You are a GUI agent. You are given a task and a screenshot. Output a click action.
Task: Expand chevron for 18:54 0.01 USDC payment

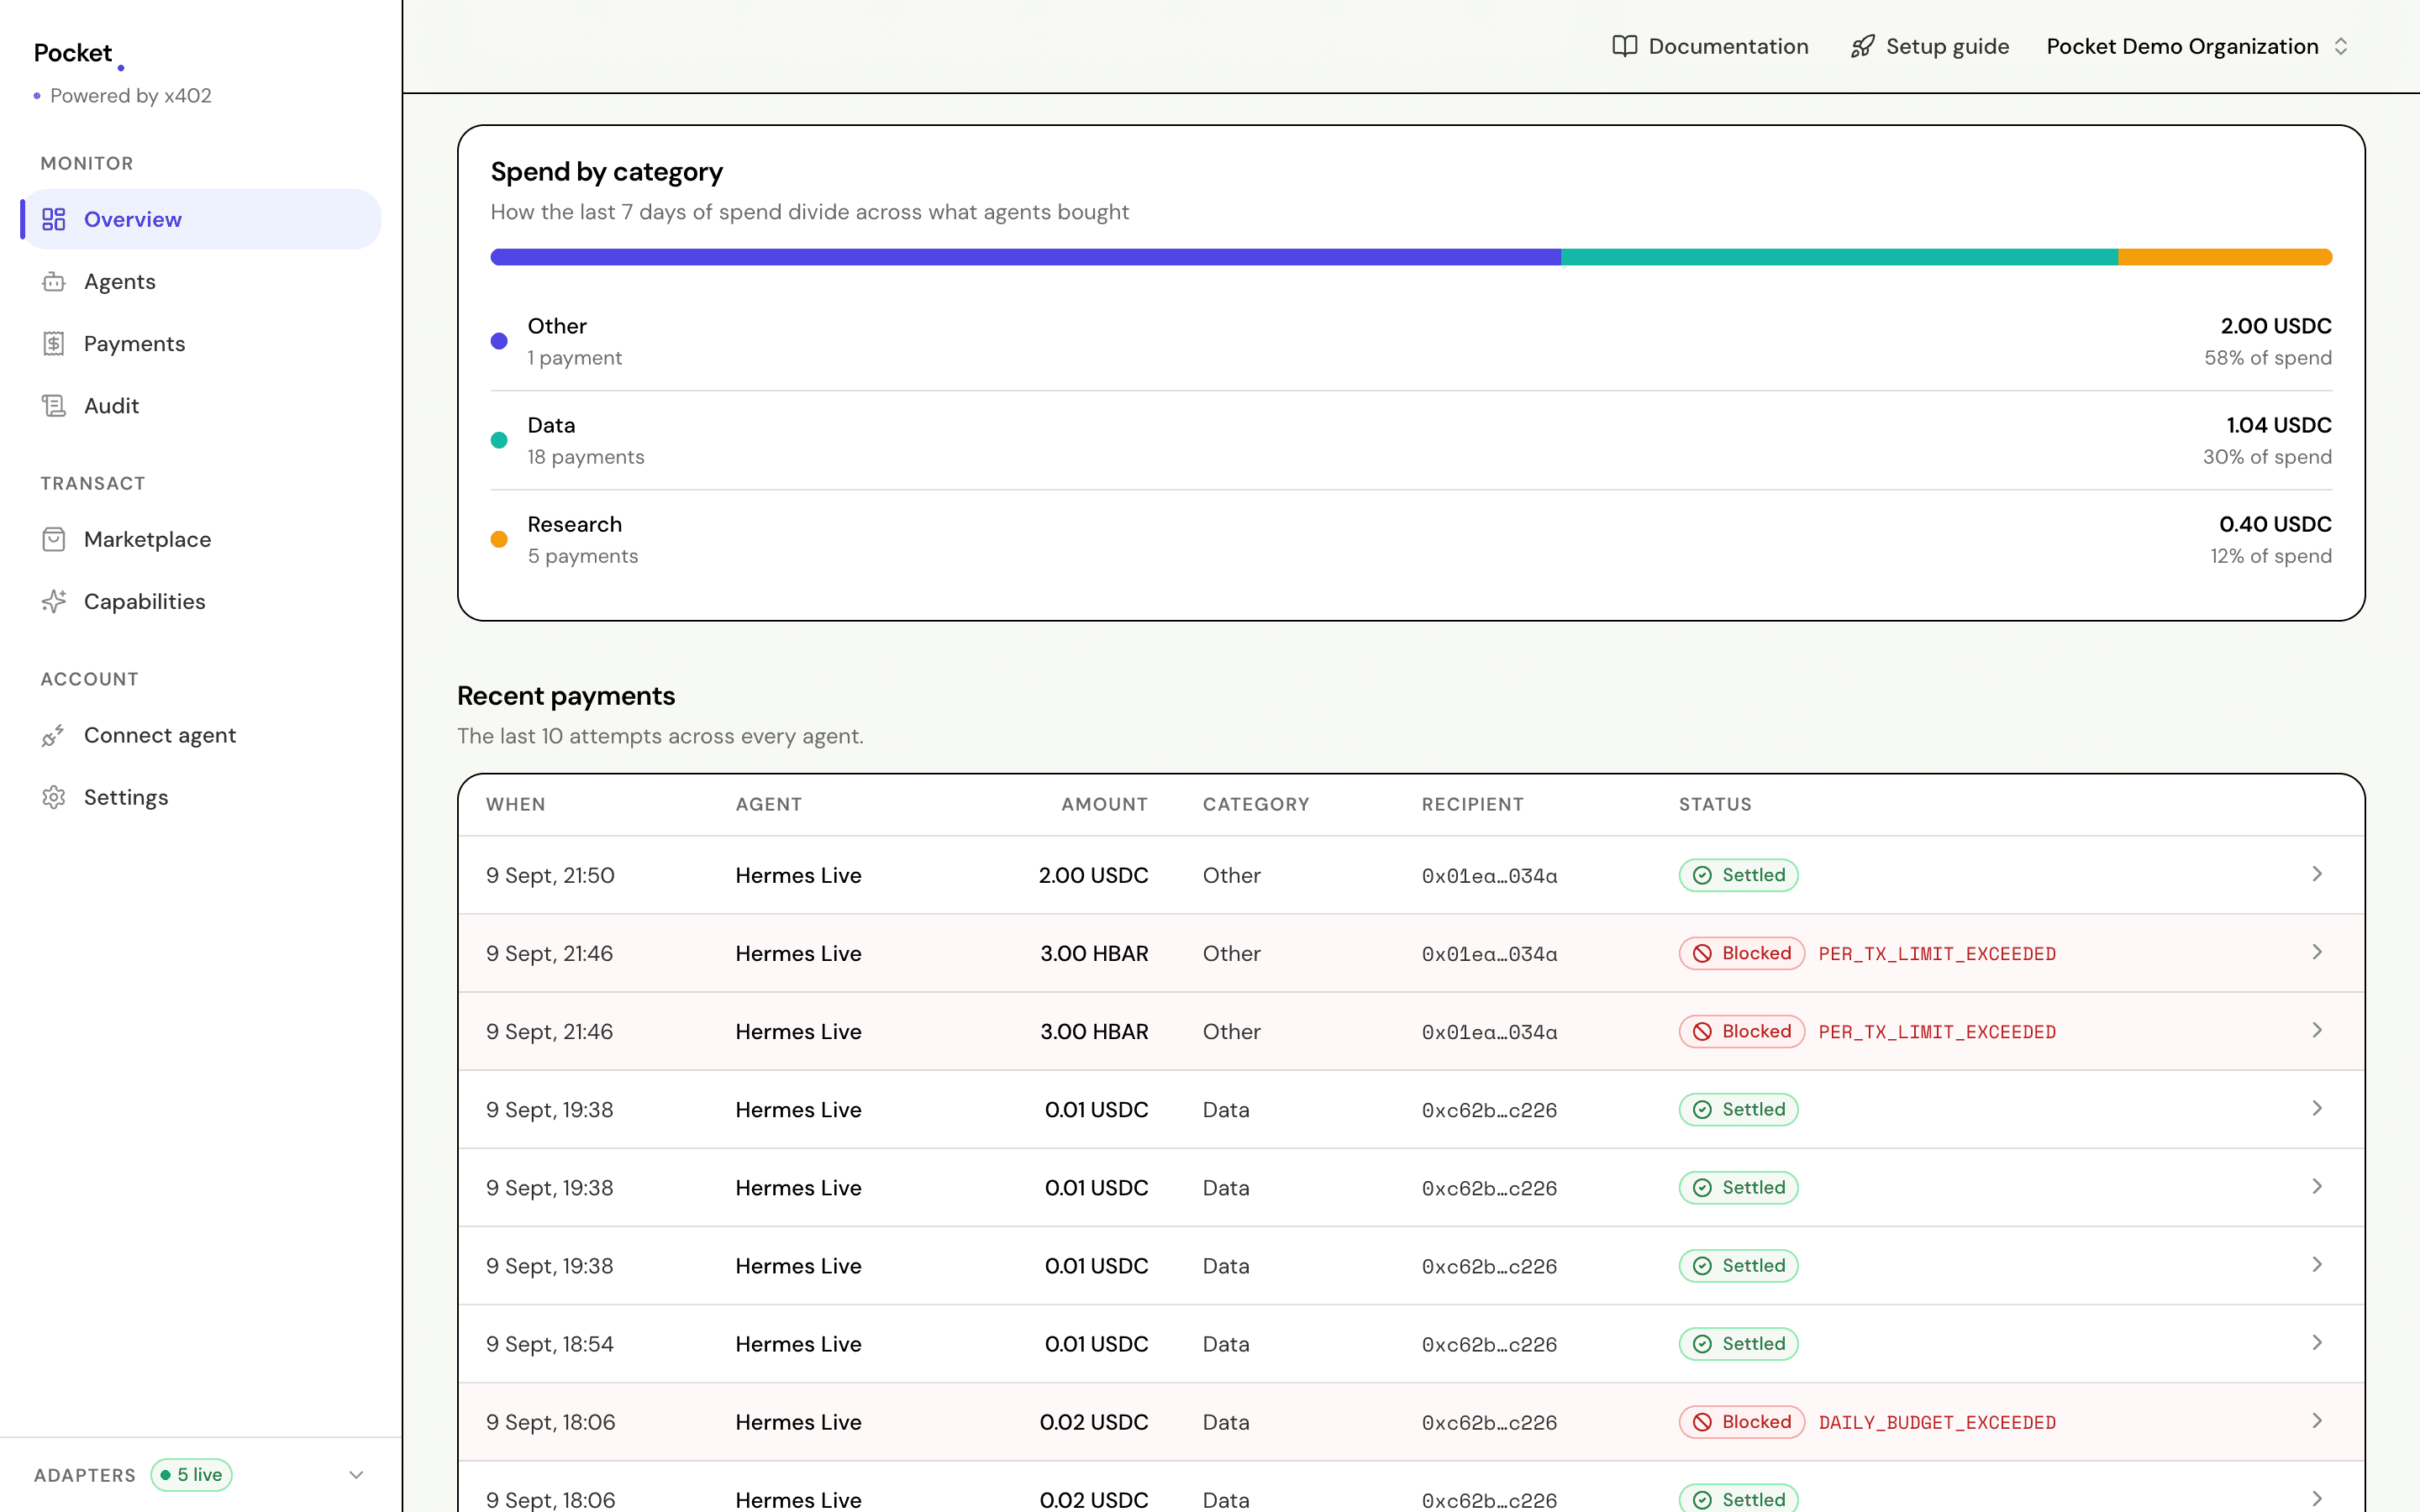pyautogui.click(x=2317, y=1343)
